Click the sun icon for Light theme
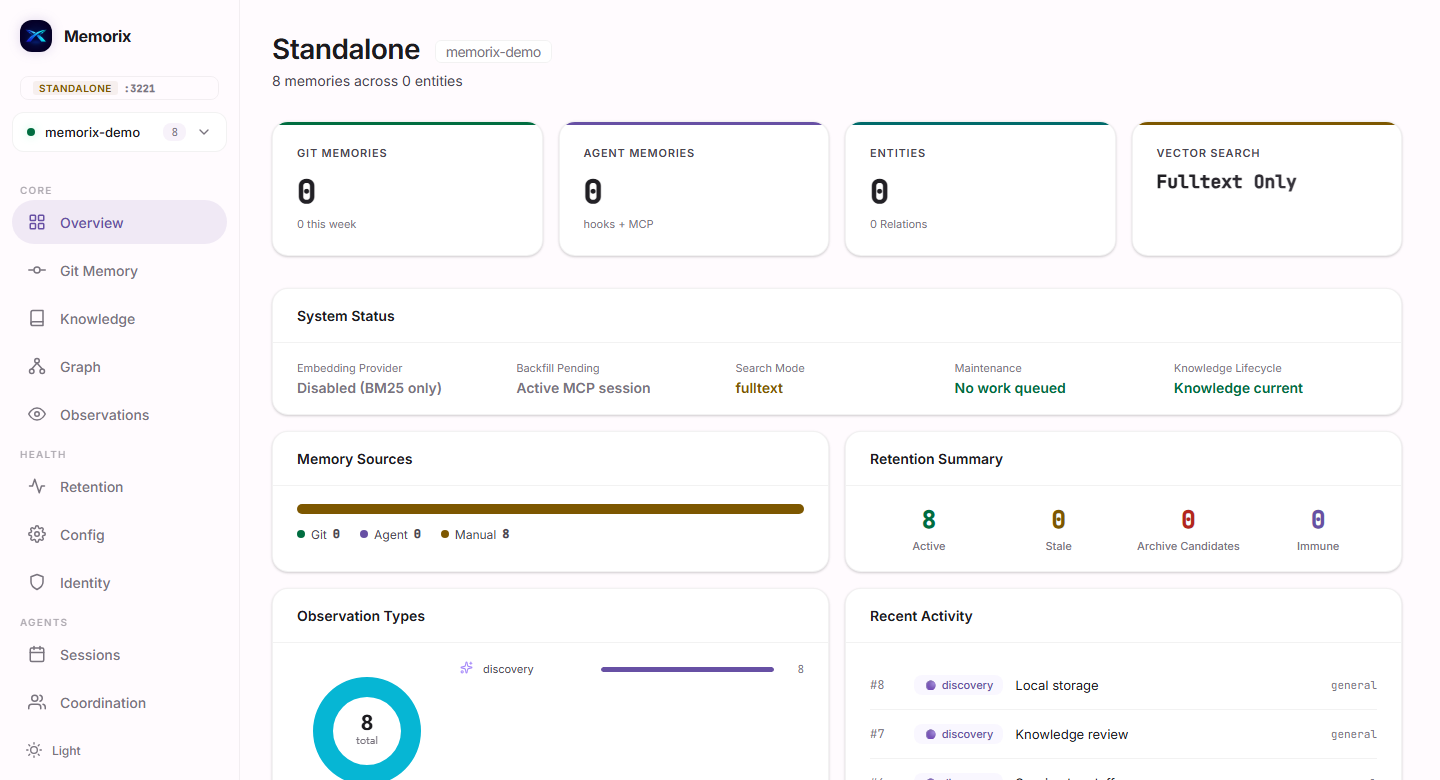This screenshot has width=1440, height=780. pos(34,750)
